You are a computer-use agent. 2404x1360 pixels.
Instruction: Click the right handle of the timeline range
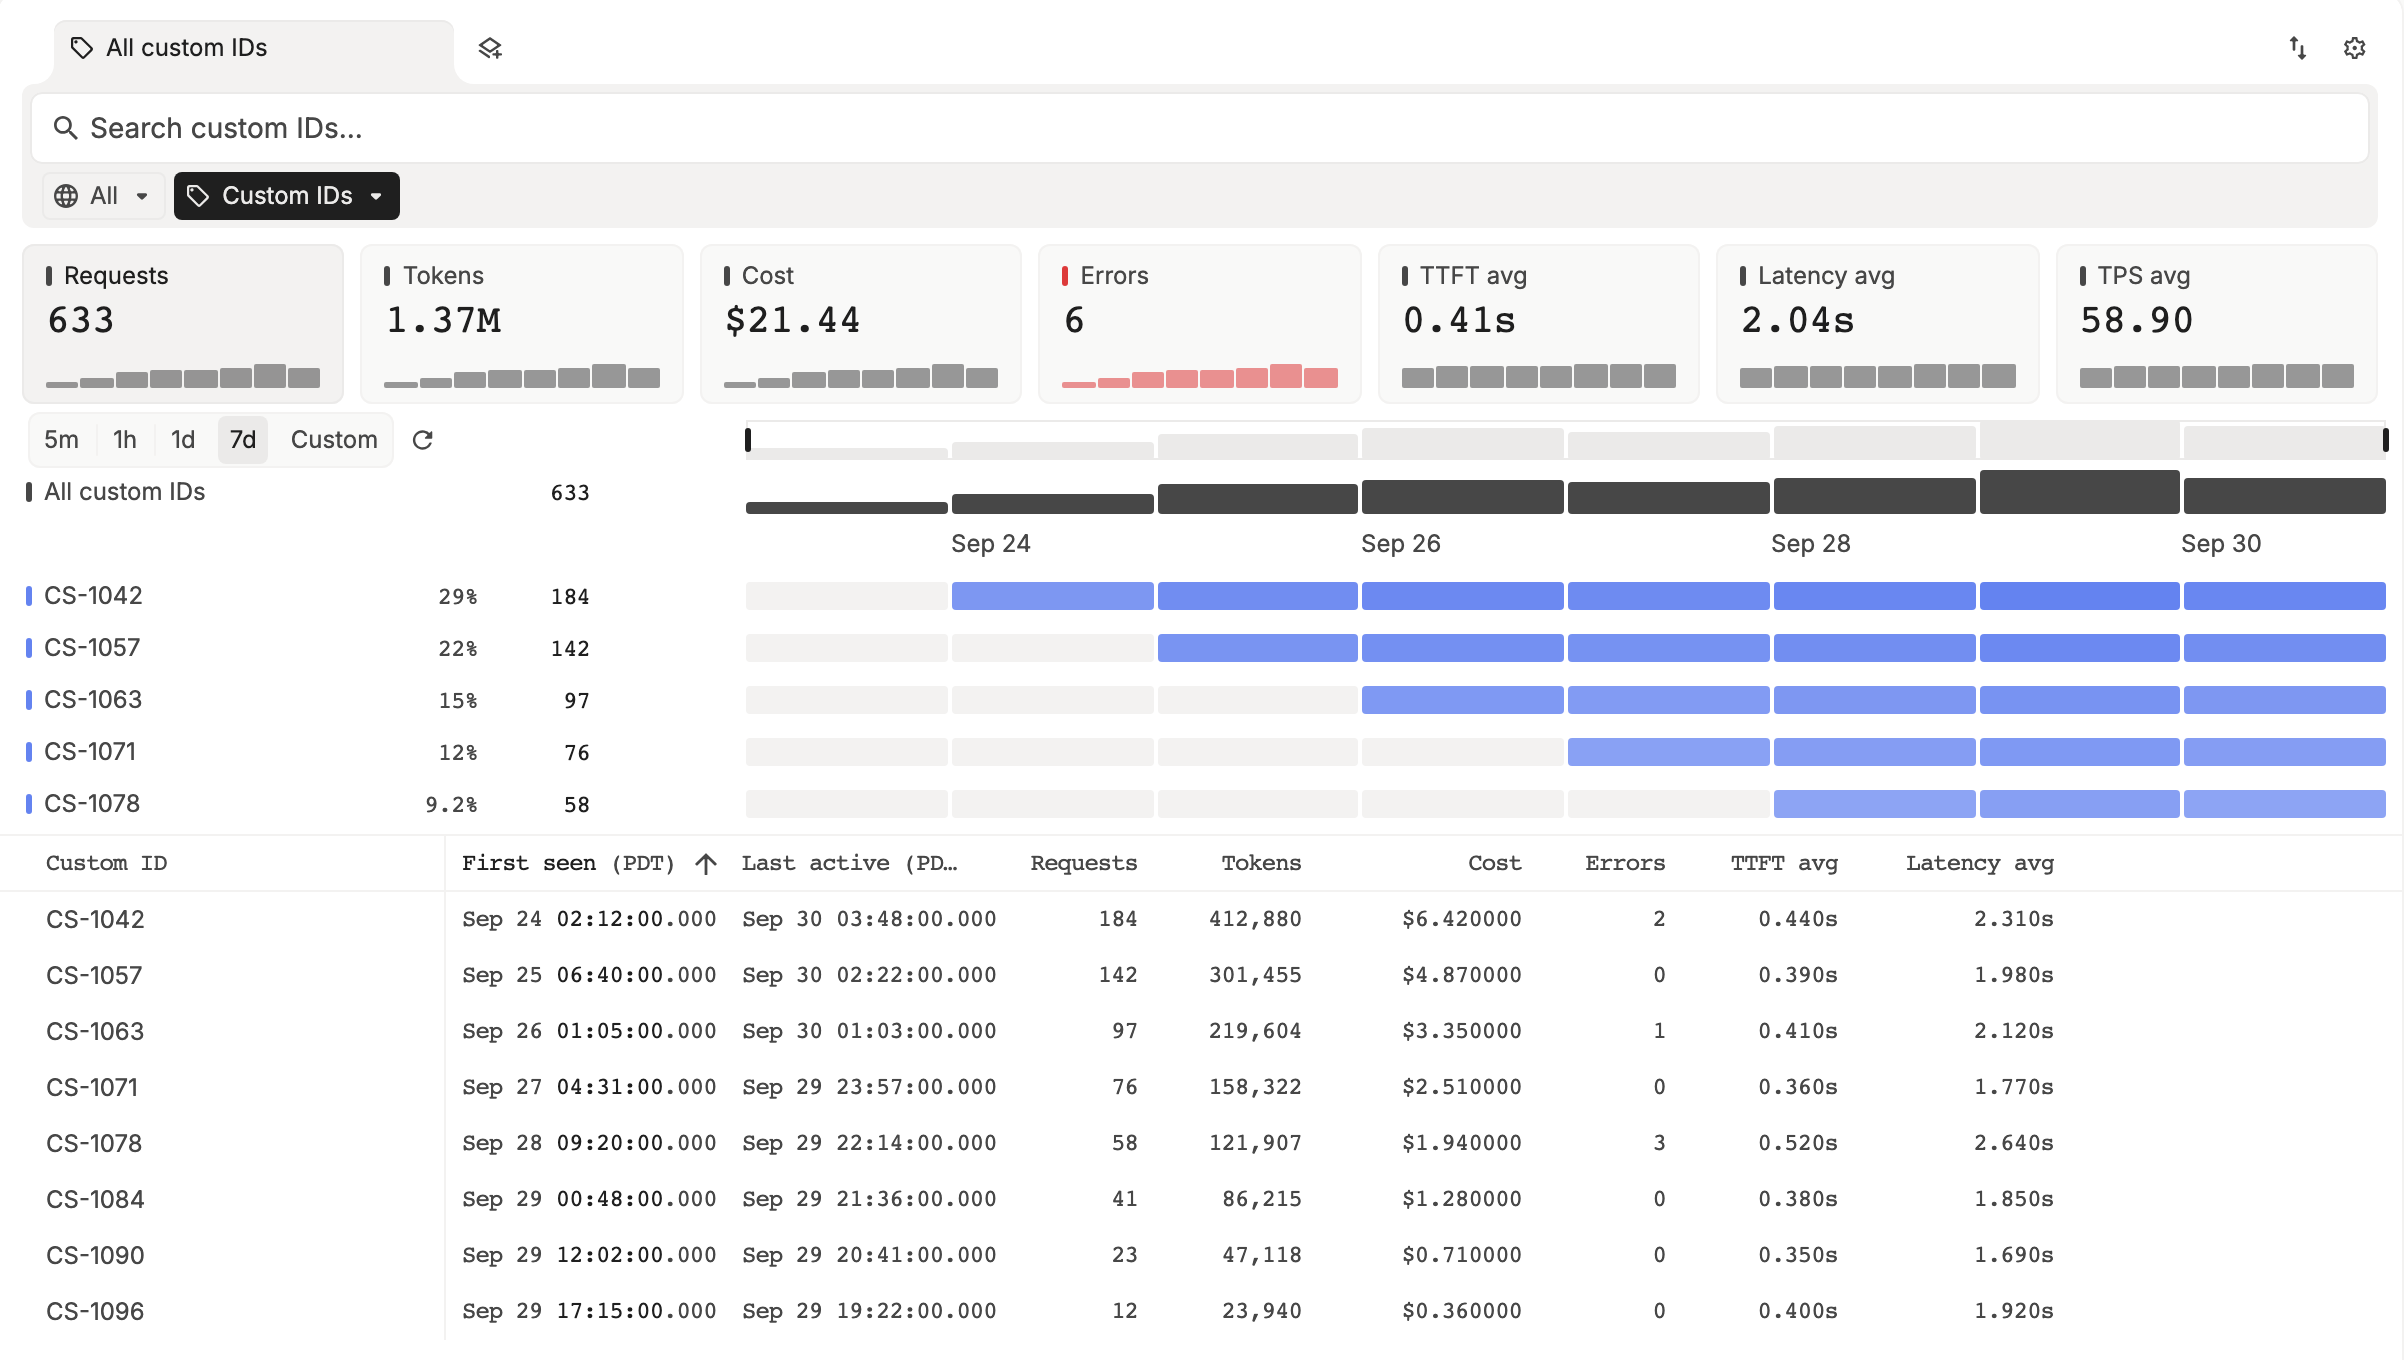point(2386,439)
